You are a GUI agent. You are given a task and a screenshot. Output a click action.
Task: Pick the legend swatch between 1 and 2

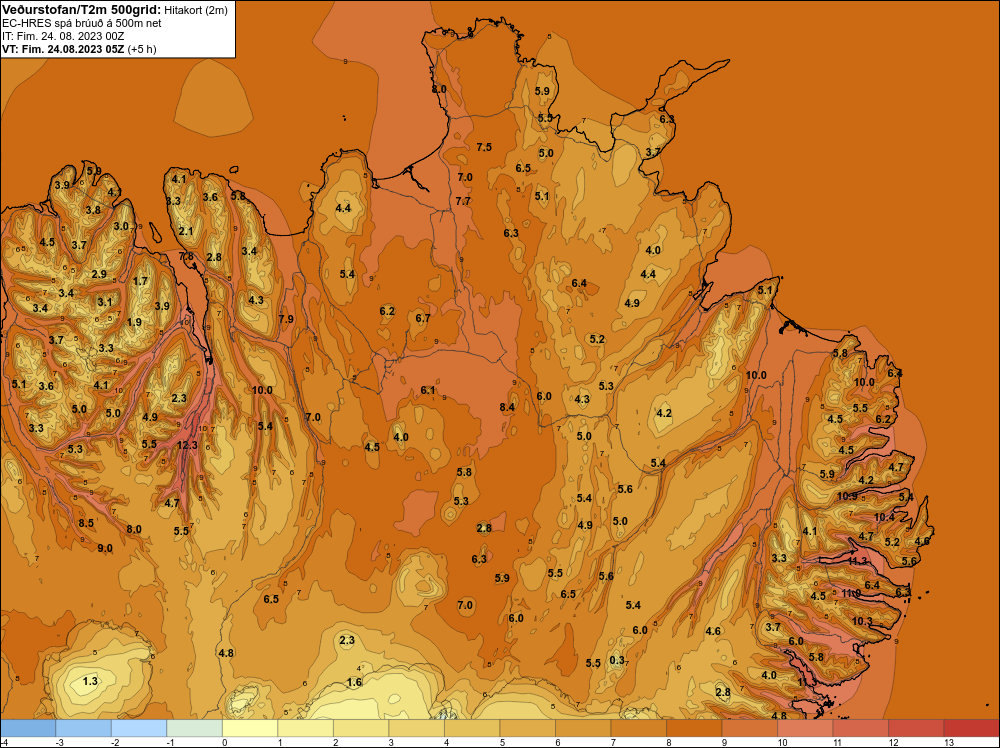305,728
